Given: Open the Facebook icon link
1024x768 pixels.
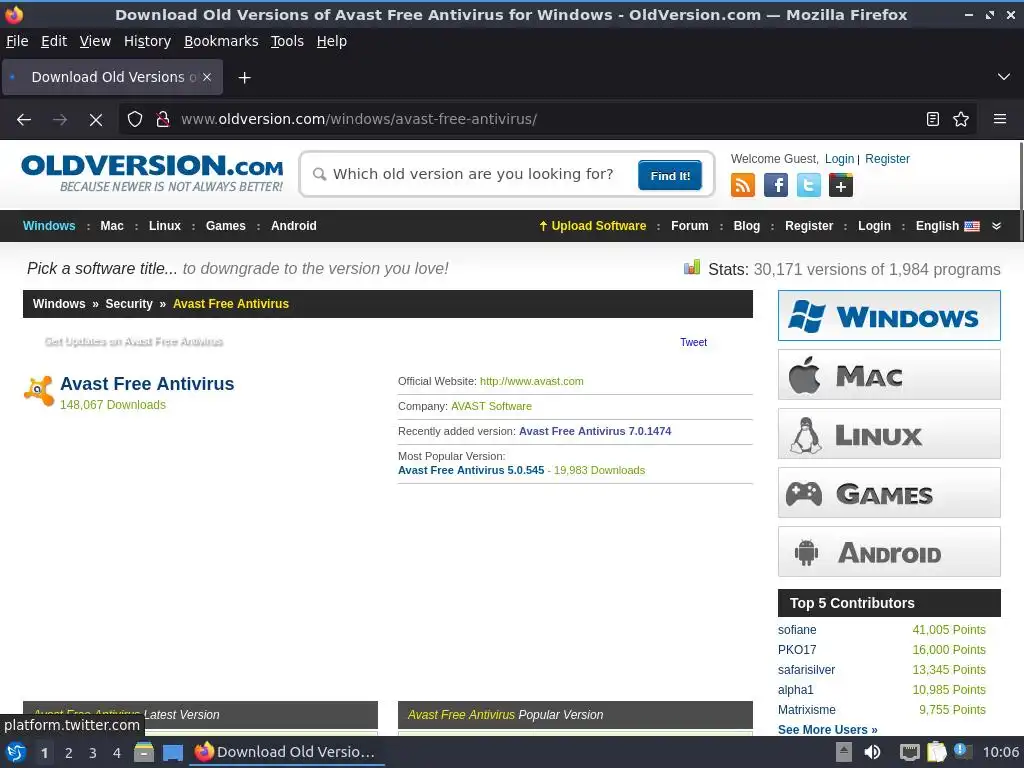Looking at the screenshot, I should coord(775,185).
